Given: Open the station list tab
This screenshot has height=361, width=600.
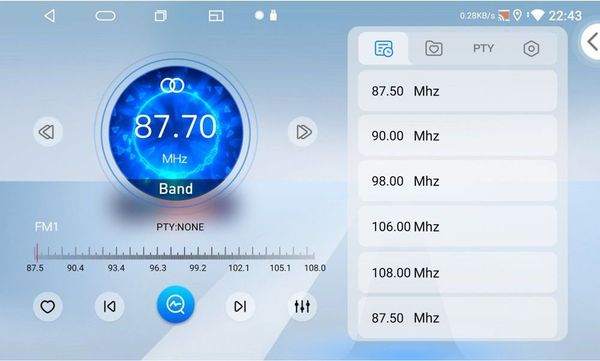Looking at the screenshot, I should (x=383, y=49).
